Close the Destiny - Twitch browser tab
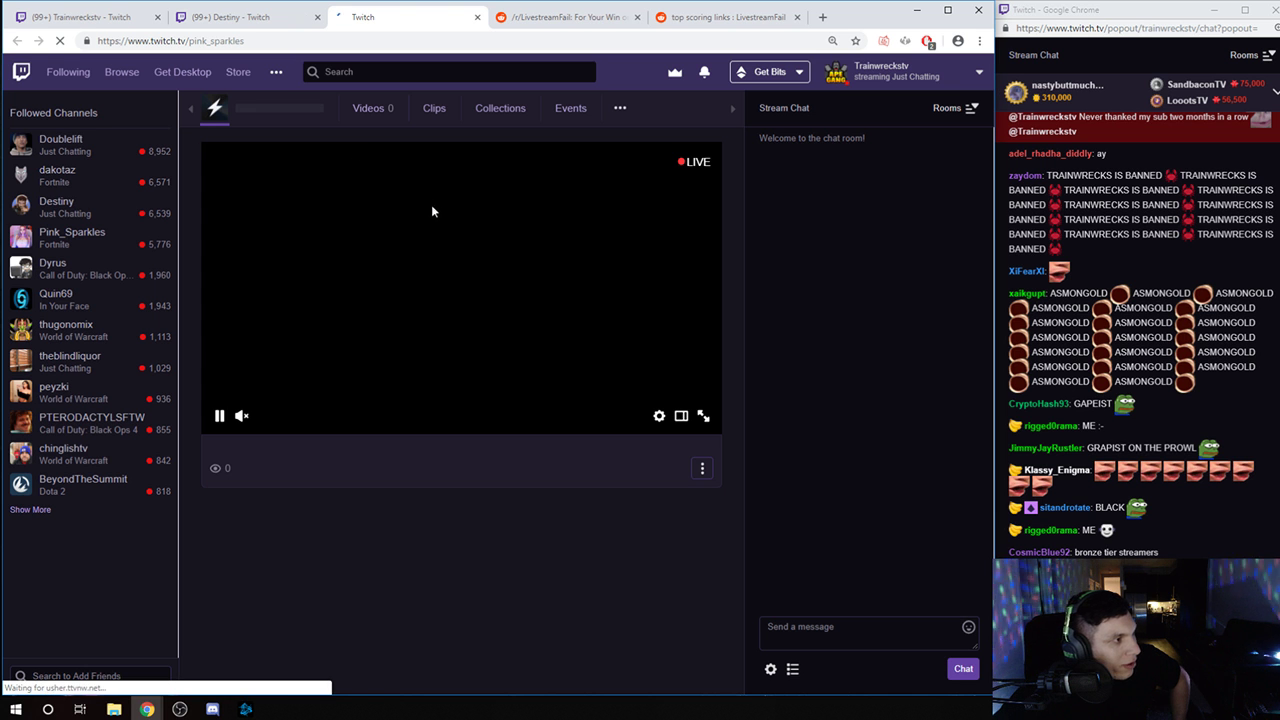This screenshot has height=720, width=1280. (317, 17)
